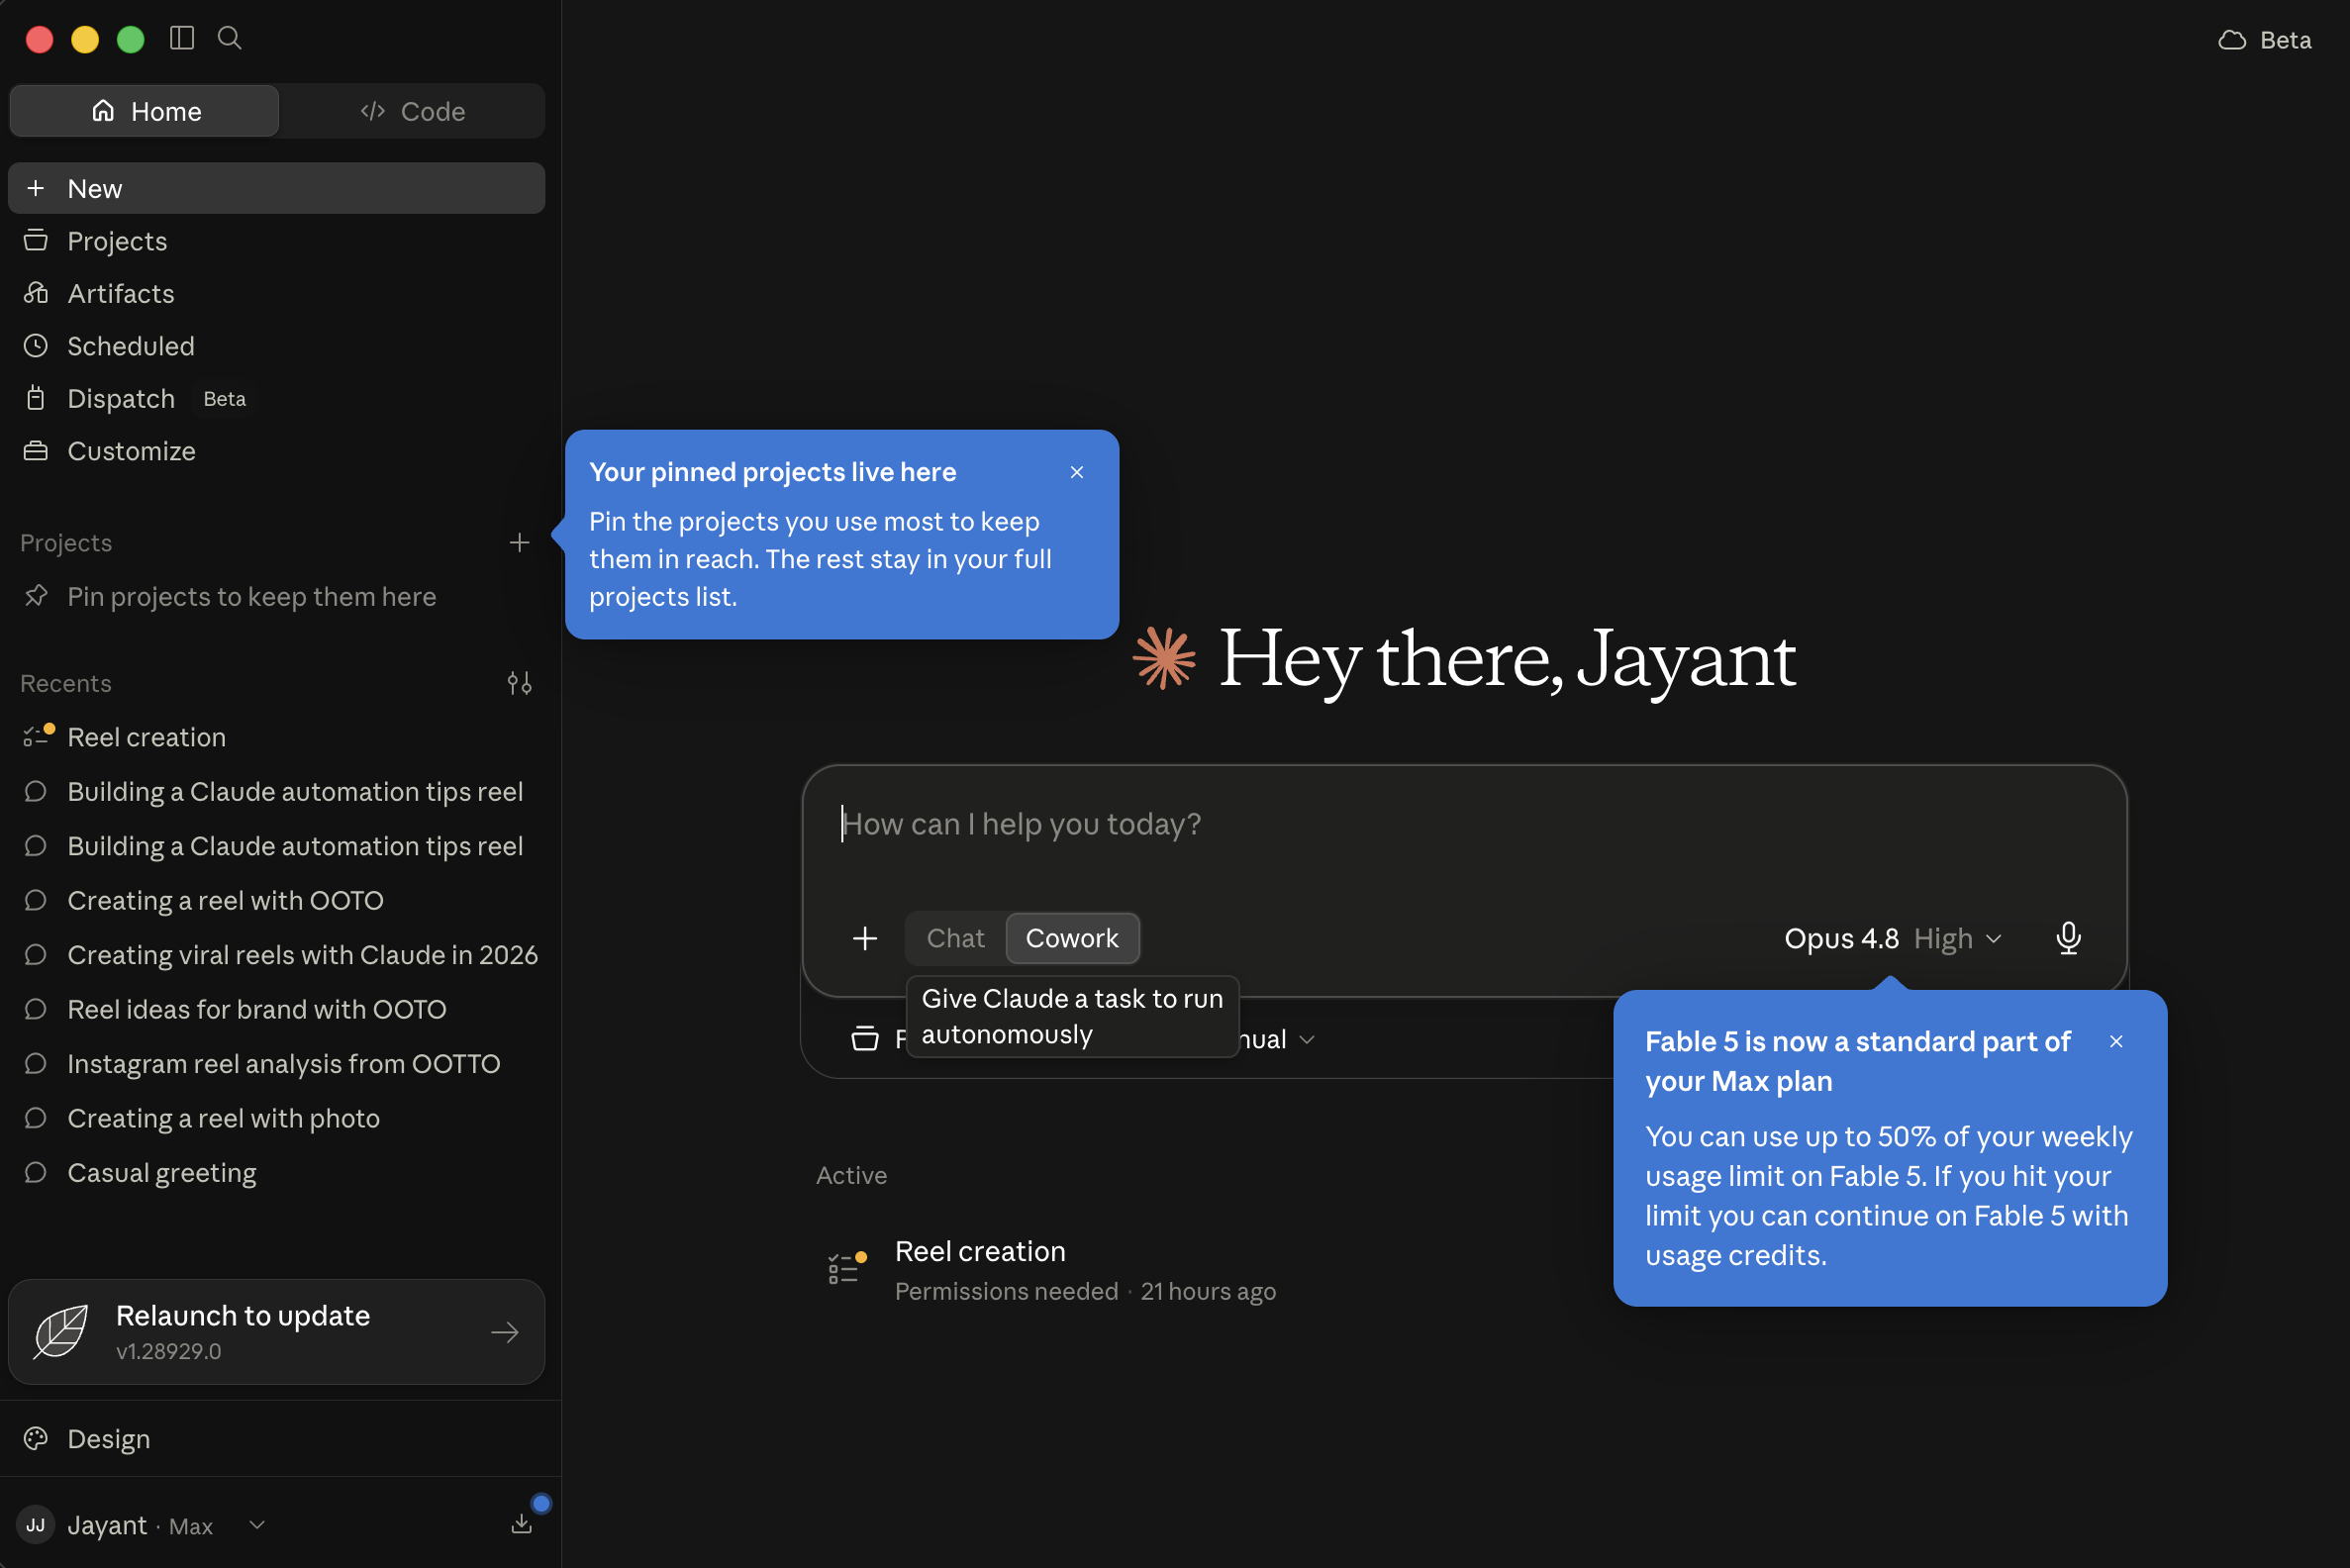Open the Scheduled tasks page
This screenshot has width=2350, height=1568.
pos(276,346)
